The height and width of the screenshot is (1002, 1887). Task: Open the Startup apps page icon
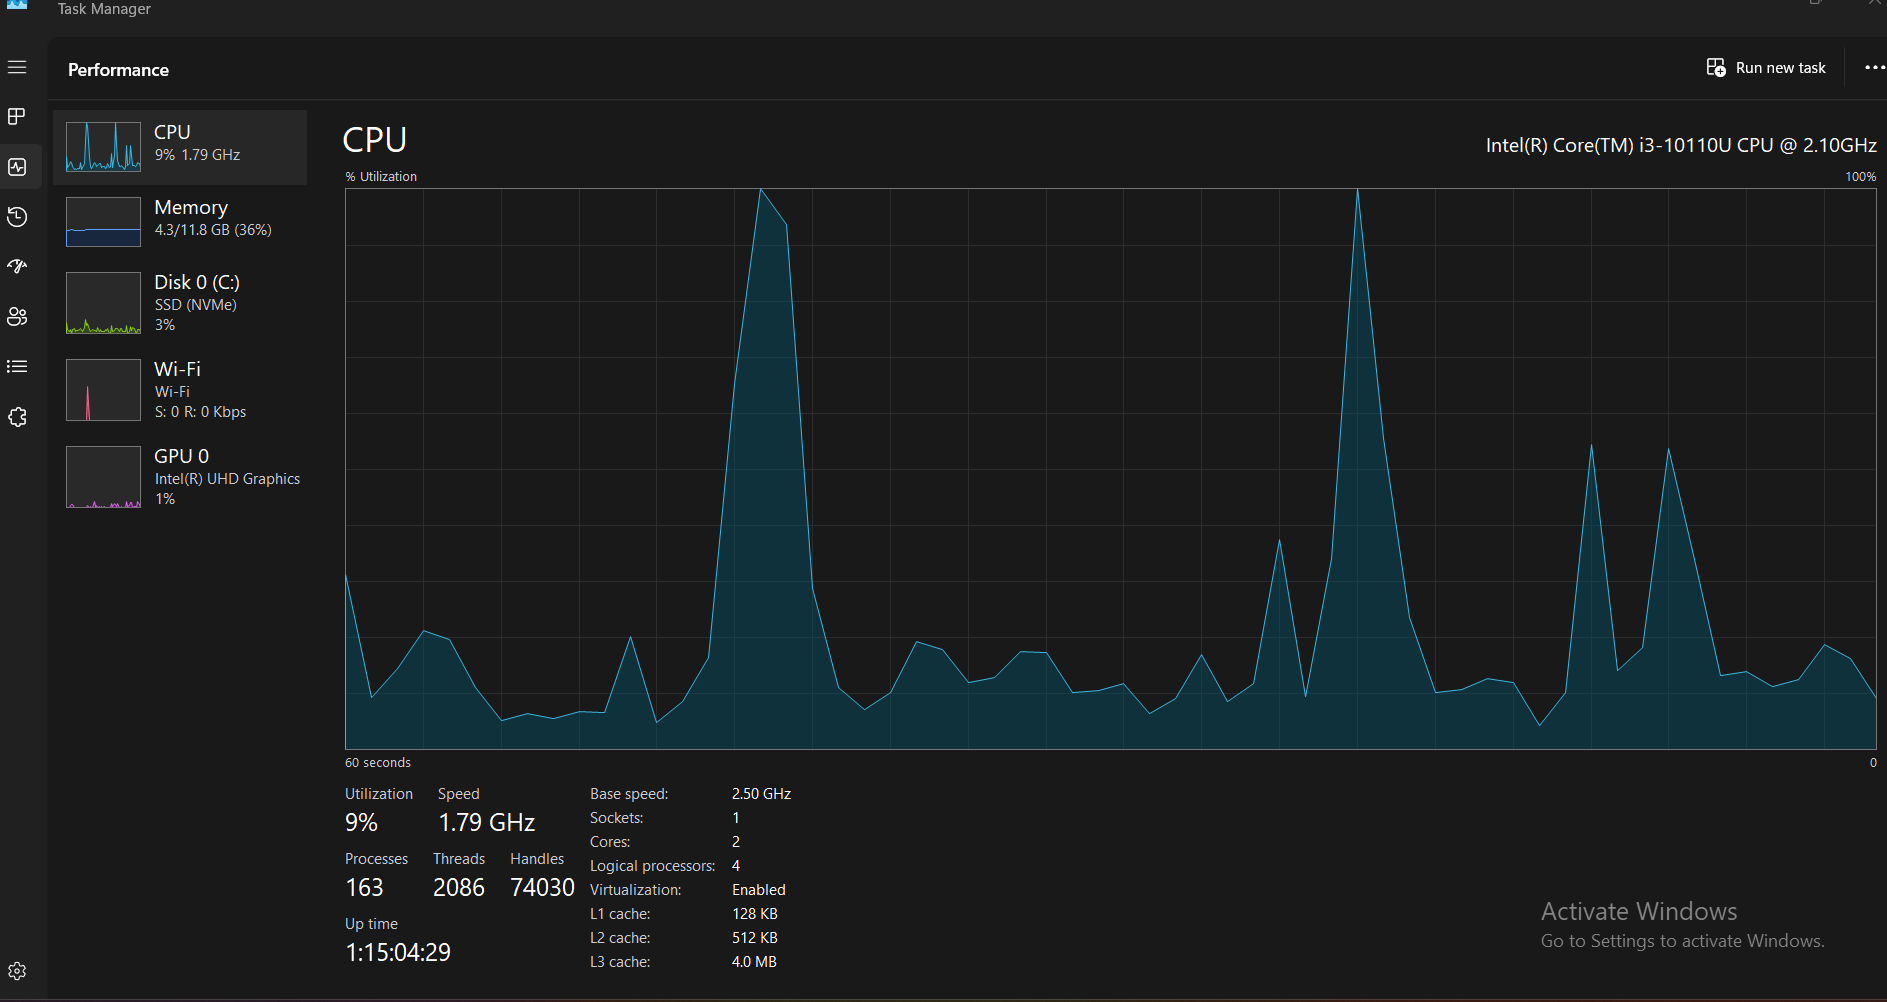17,267
